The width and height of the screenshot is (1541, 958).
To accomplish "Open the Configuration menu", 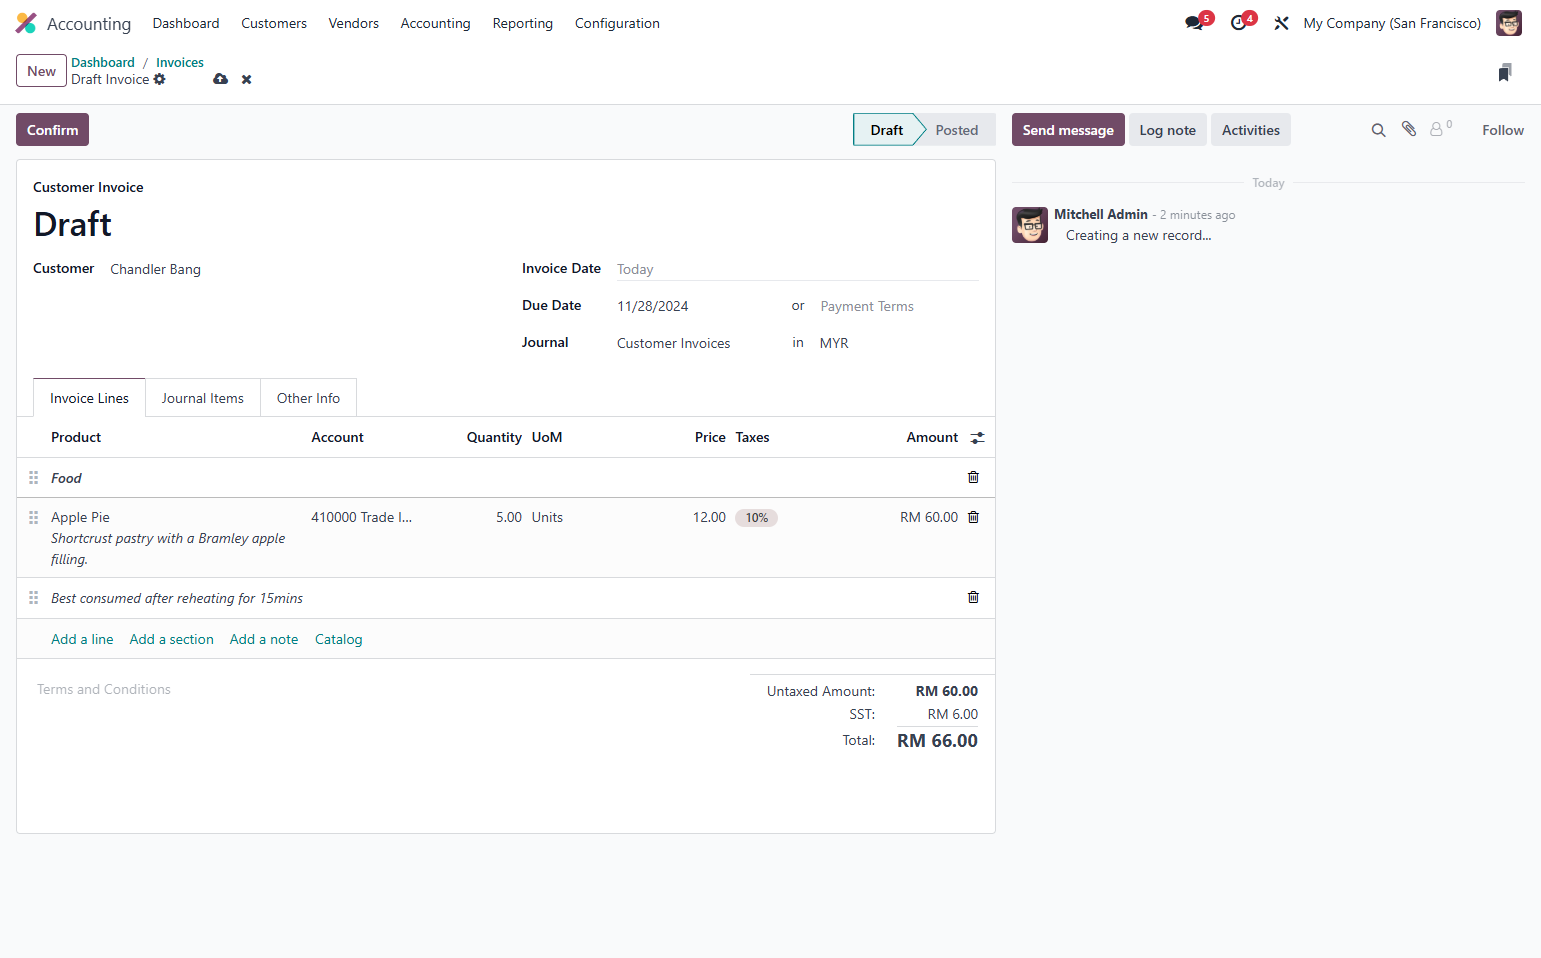I will tap(617, 23).
